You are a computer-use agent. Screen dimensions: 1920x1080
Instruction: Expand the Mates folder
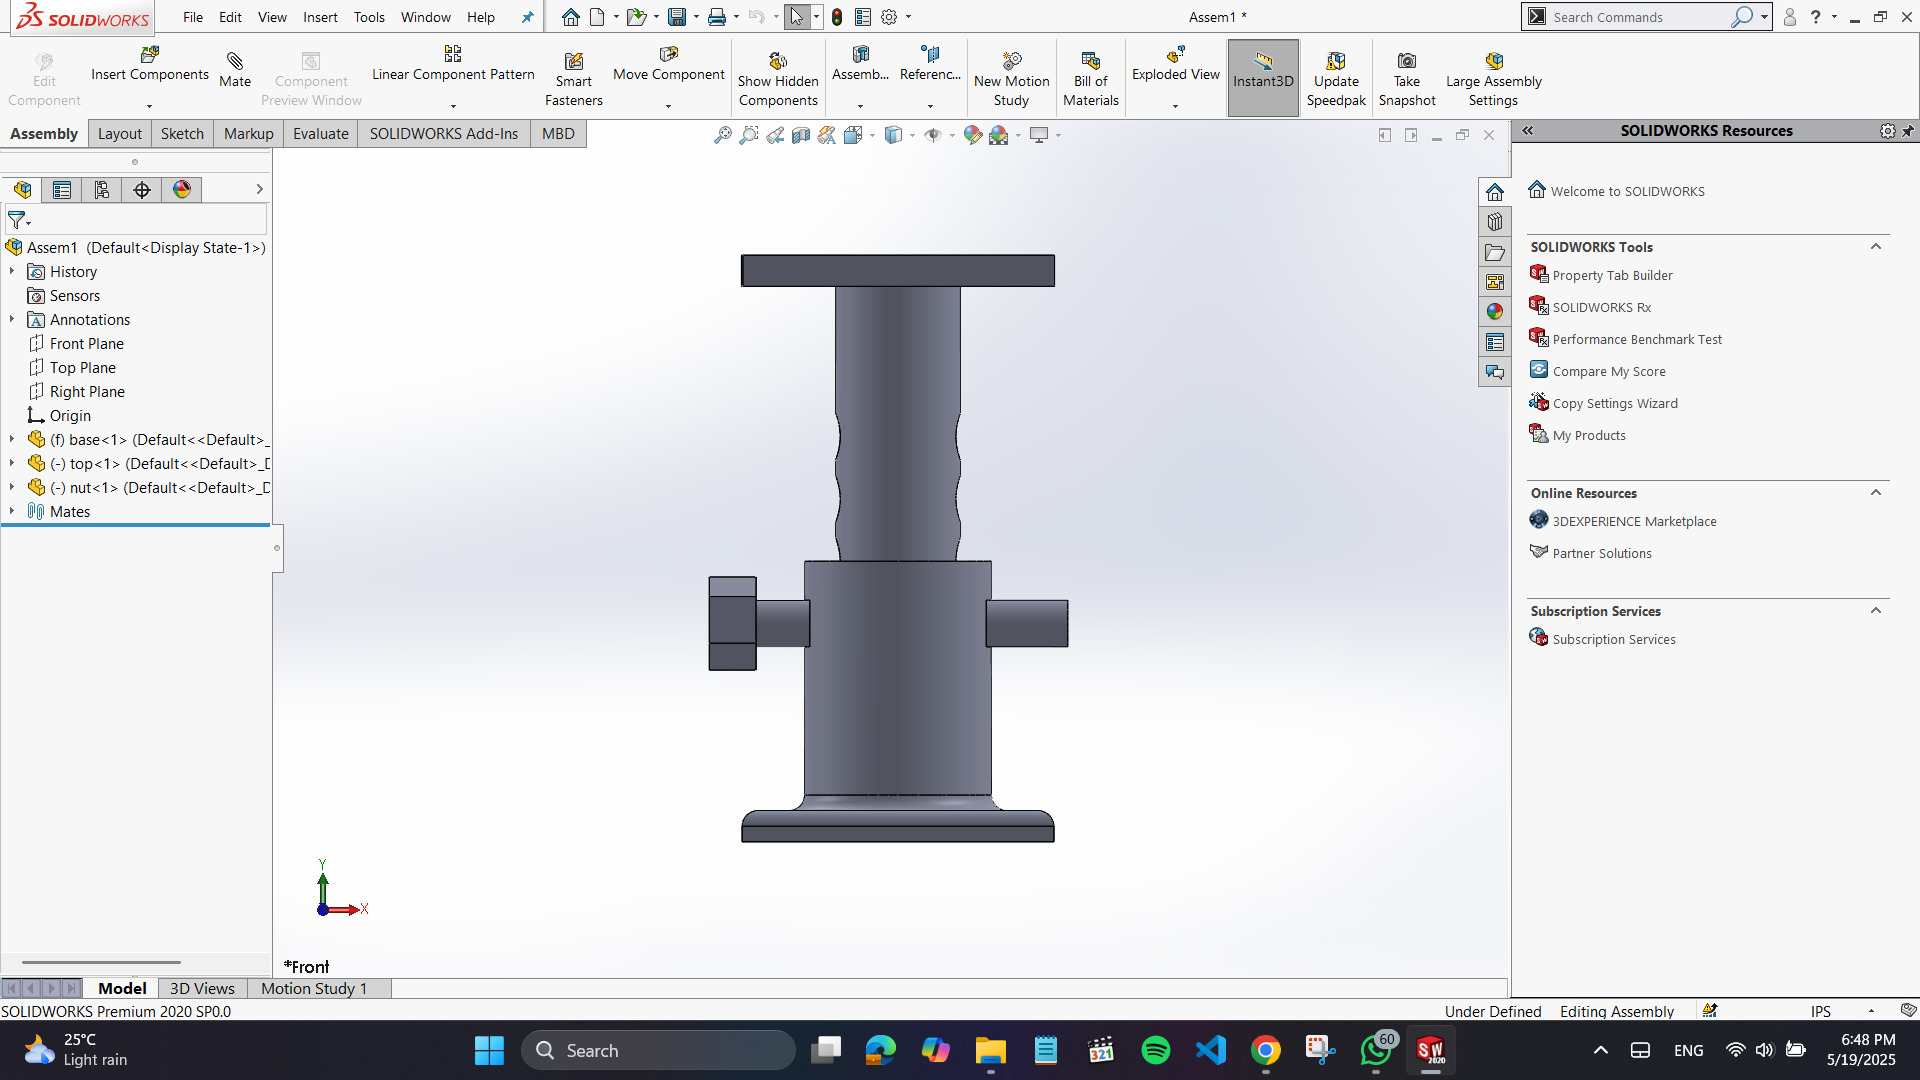coord(12,511)
